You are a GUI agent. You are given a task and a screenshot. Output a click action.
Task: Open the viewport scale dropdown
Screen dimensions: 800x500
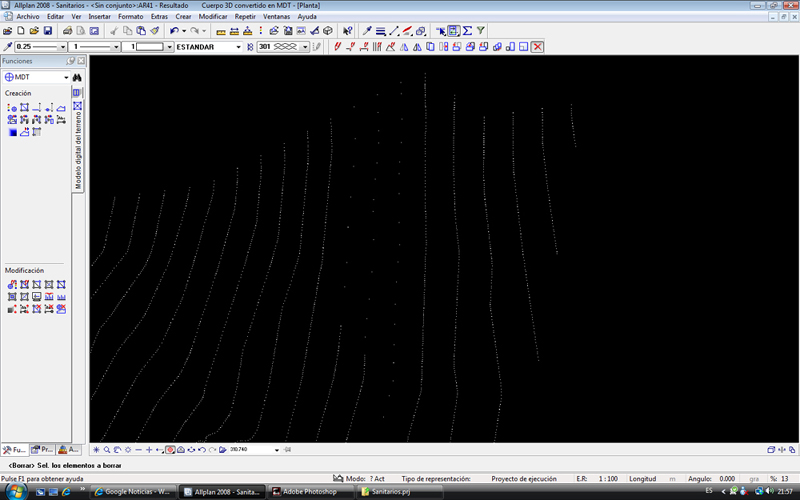[277, 450]
